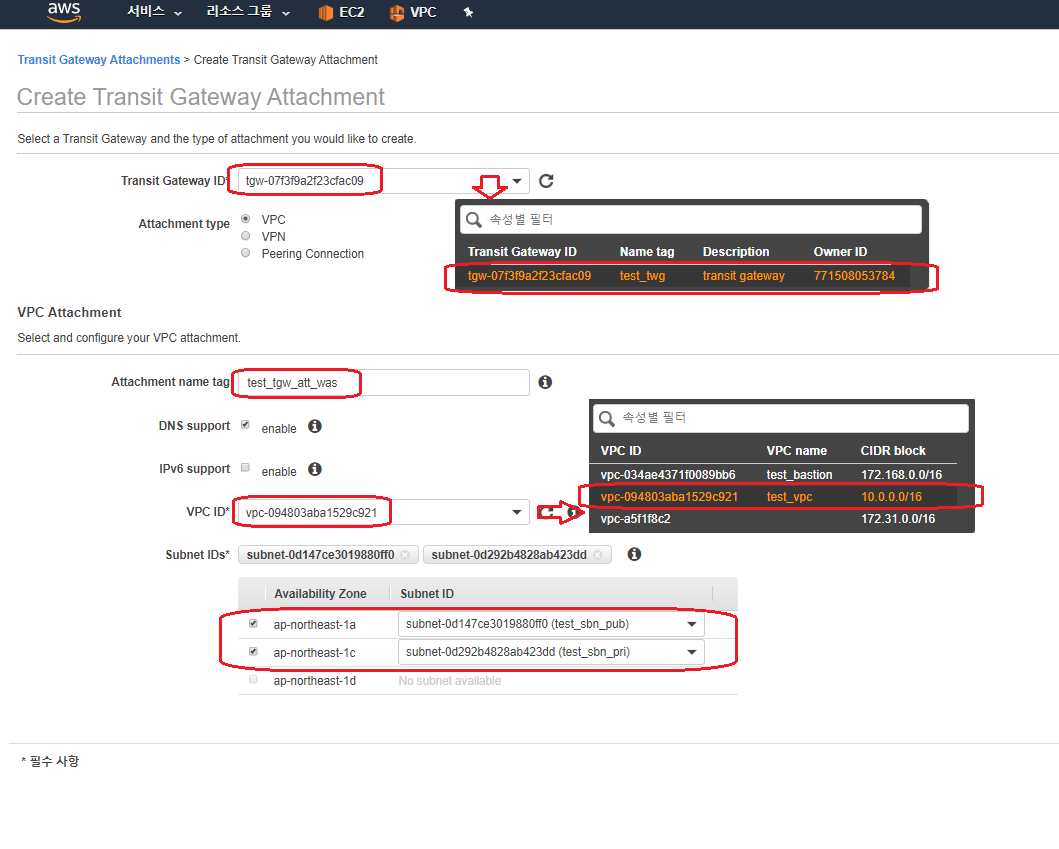Screen dimensions: 1059x849
Task: Select Peering Connection attachment type
Action: [x=246, y=253]
